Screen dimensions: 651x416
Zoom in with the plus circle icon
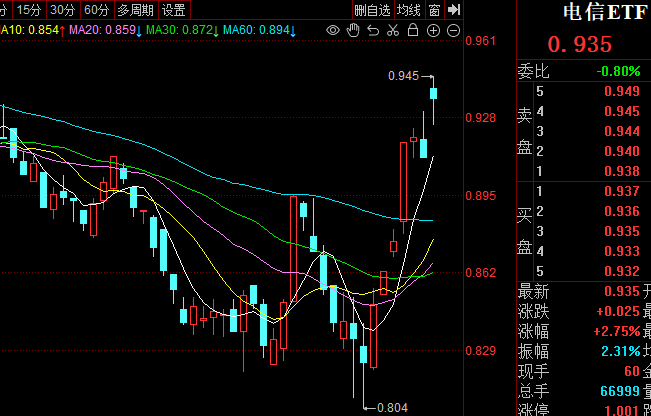433,31
